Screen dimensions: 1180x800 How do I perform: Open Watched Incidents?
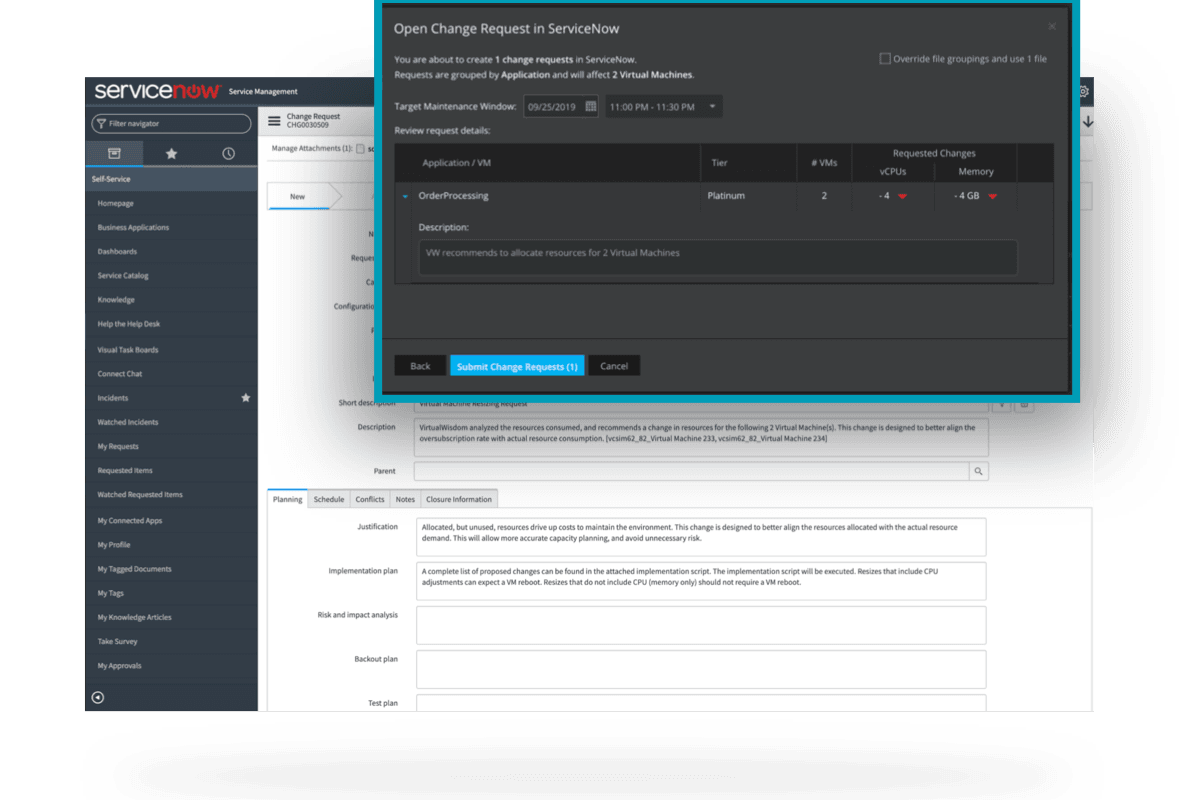pos(128,422)
